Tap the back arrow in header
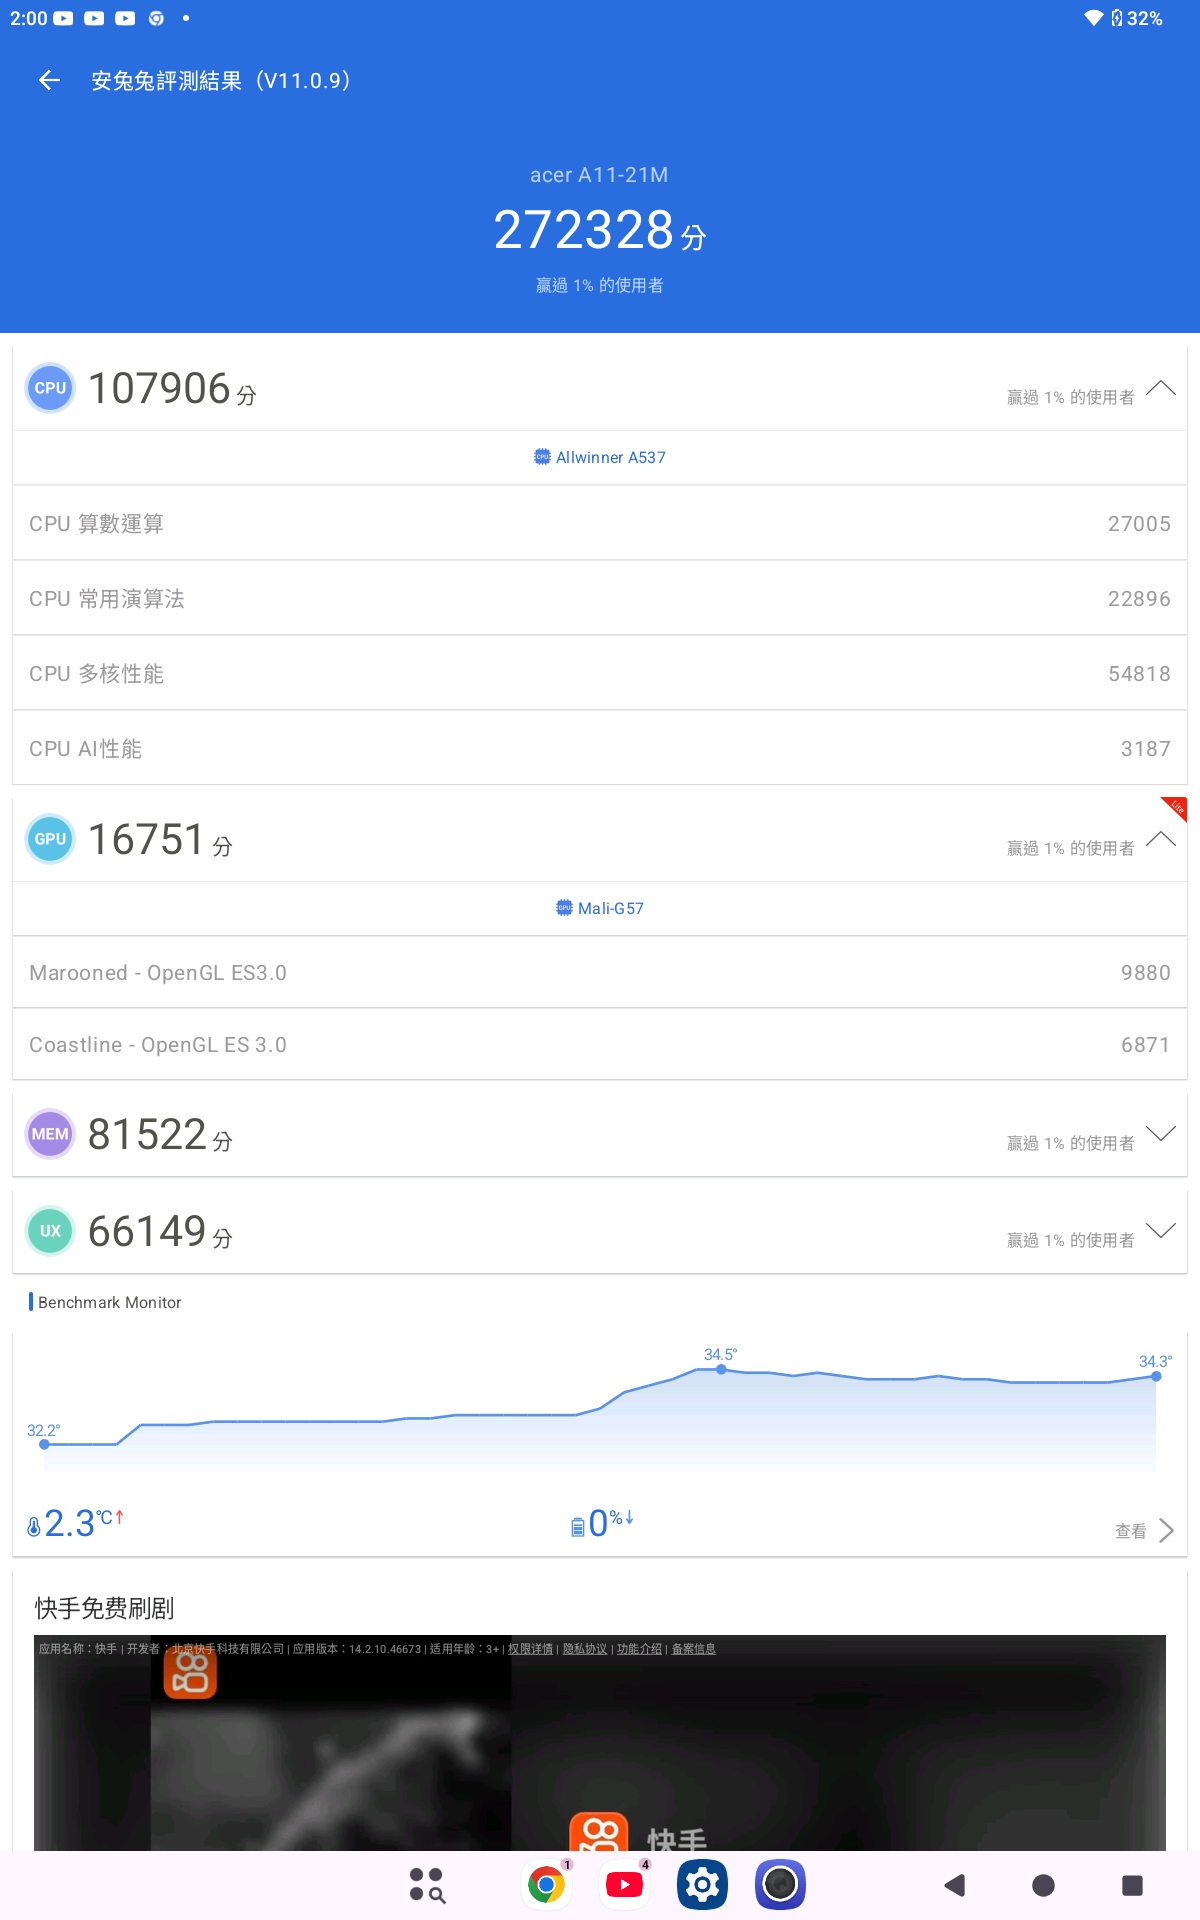The width and height of the screenshot is (1200, 1920). click(x=49, y=81)
